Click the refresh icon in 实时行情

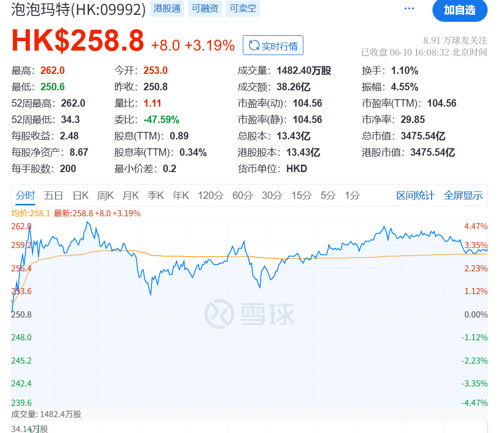pyautogui.click(x=254, y=45)
